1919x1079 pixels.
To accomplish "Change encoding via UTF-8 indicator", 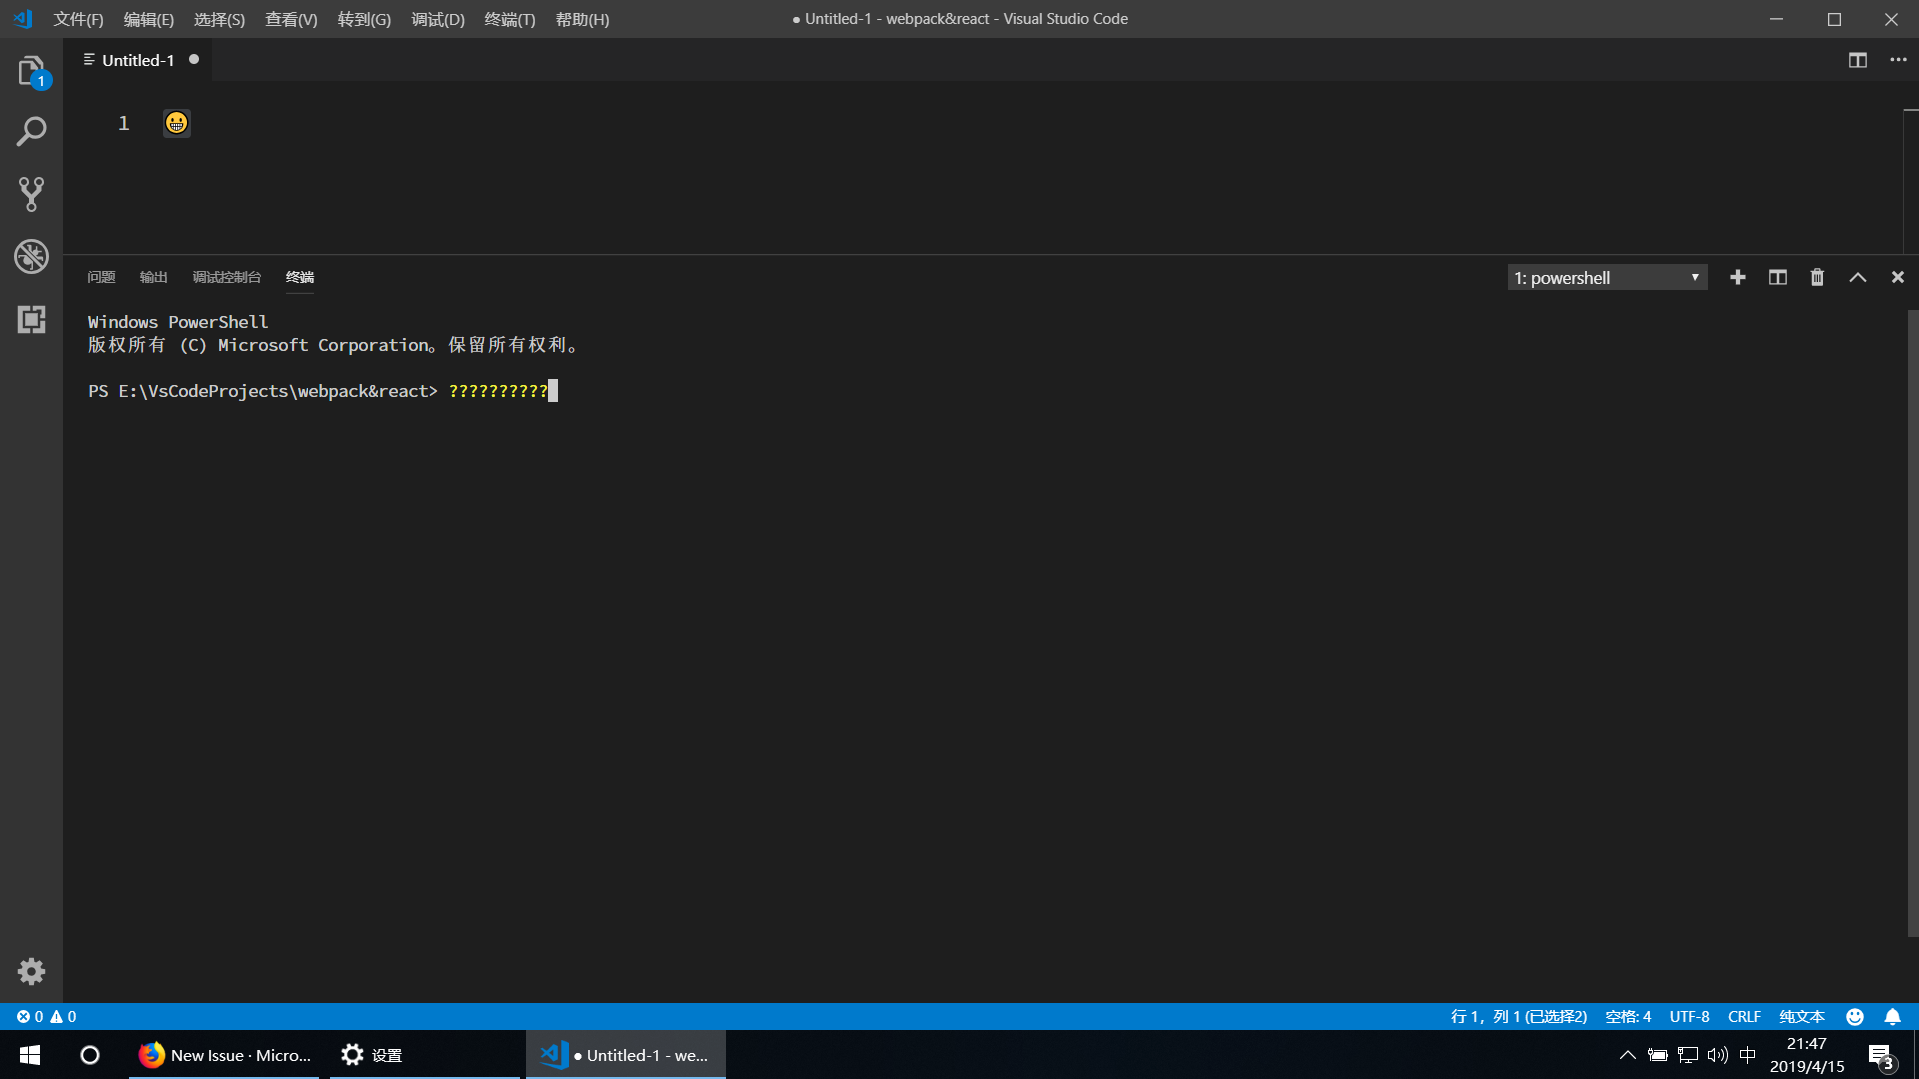I will (1689, 1016).
